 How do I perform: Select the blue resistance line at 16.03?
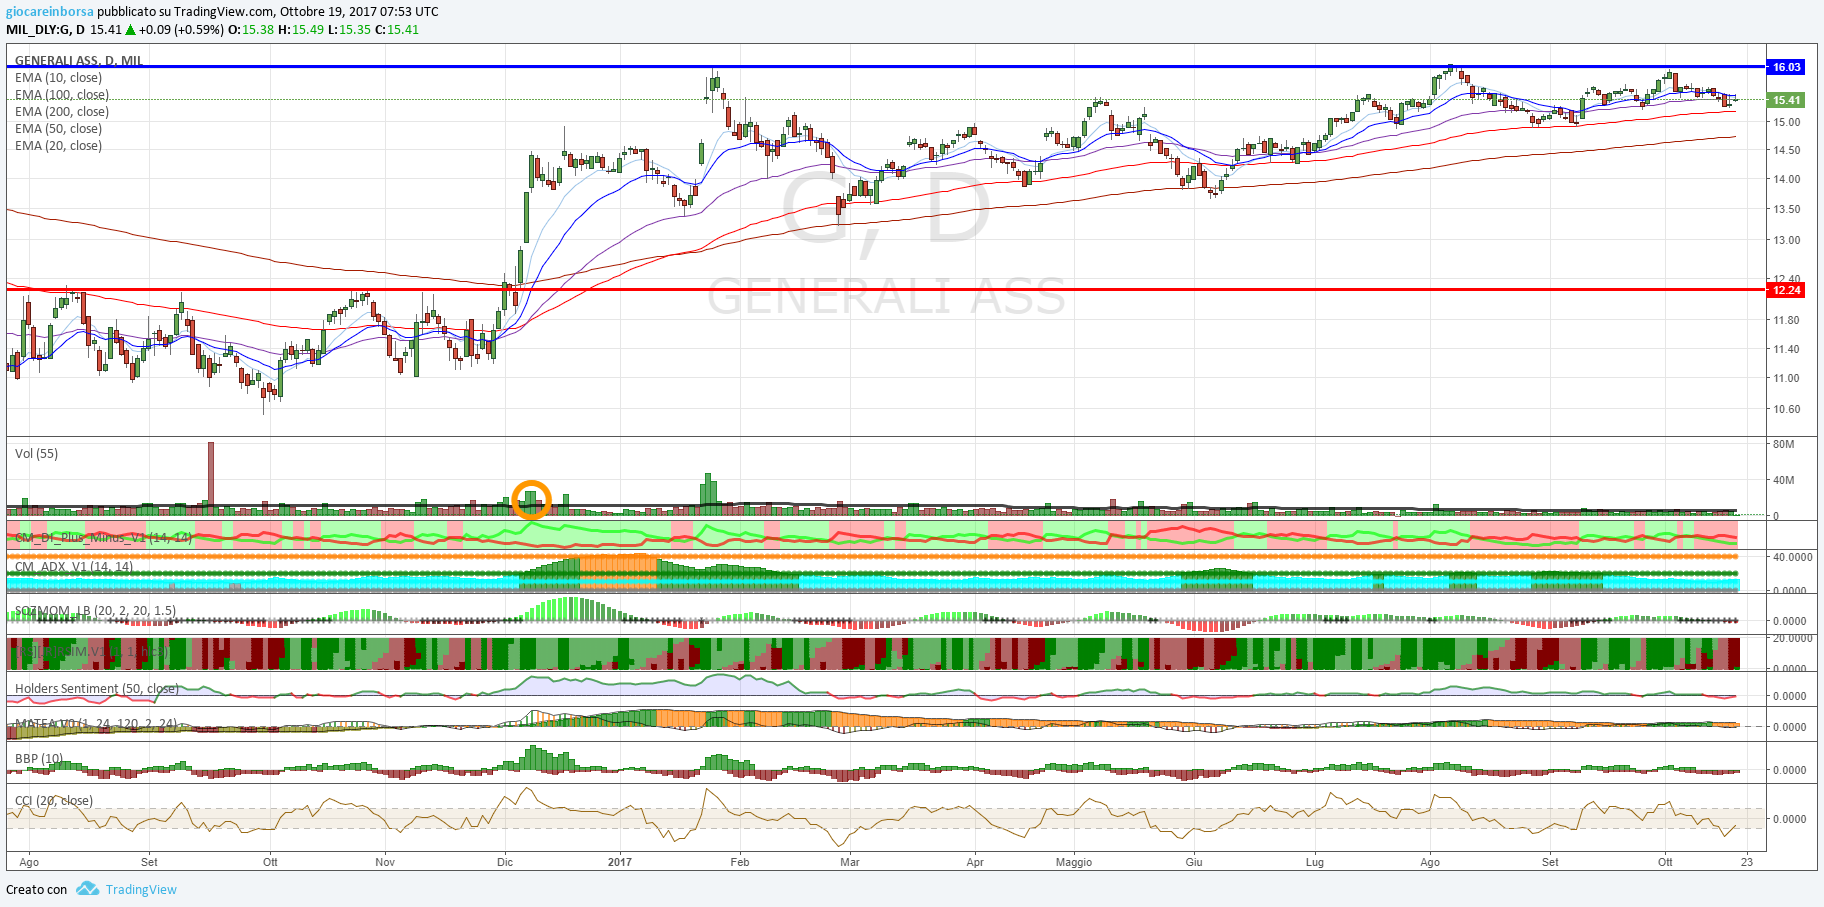886,67
